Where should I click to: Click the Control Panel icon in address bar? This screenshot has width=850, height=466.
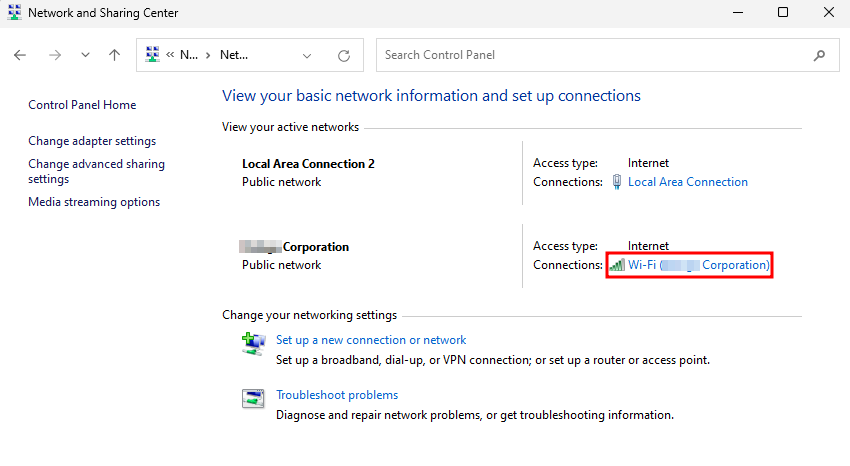point(154,56)
